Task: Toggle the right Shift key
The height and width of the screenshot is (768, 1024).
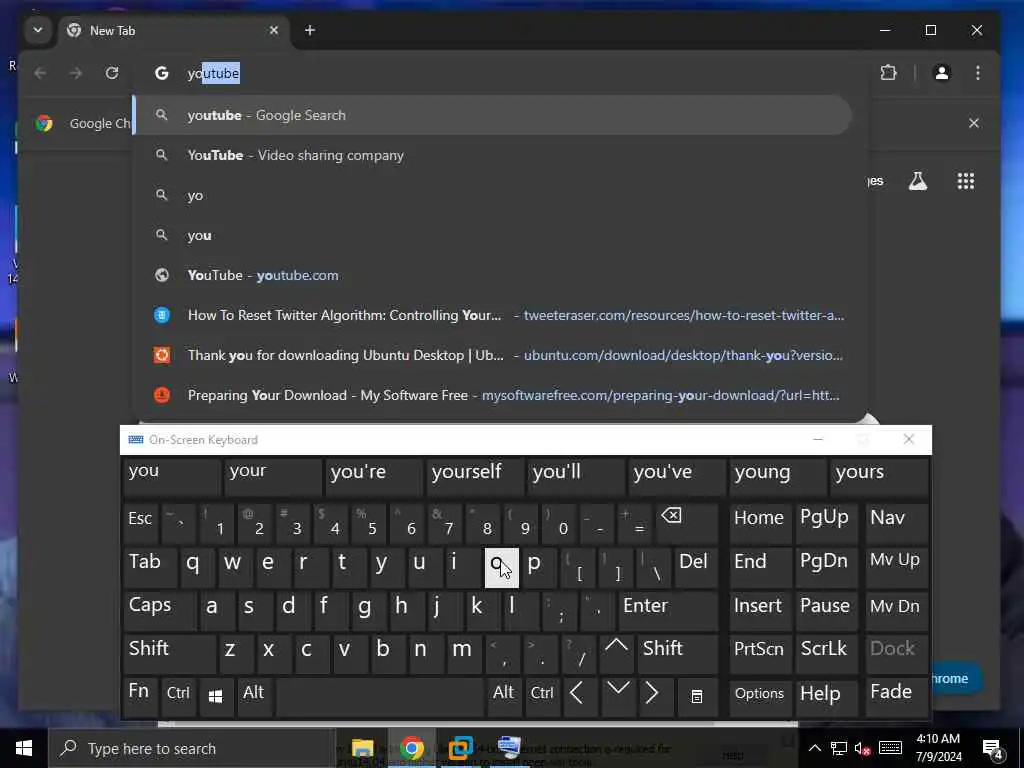Action: pyautogui.click(x=677, y=652)
